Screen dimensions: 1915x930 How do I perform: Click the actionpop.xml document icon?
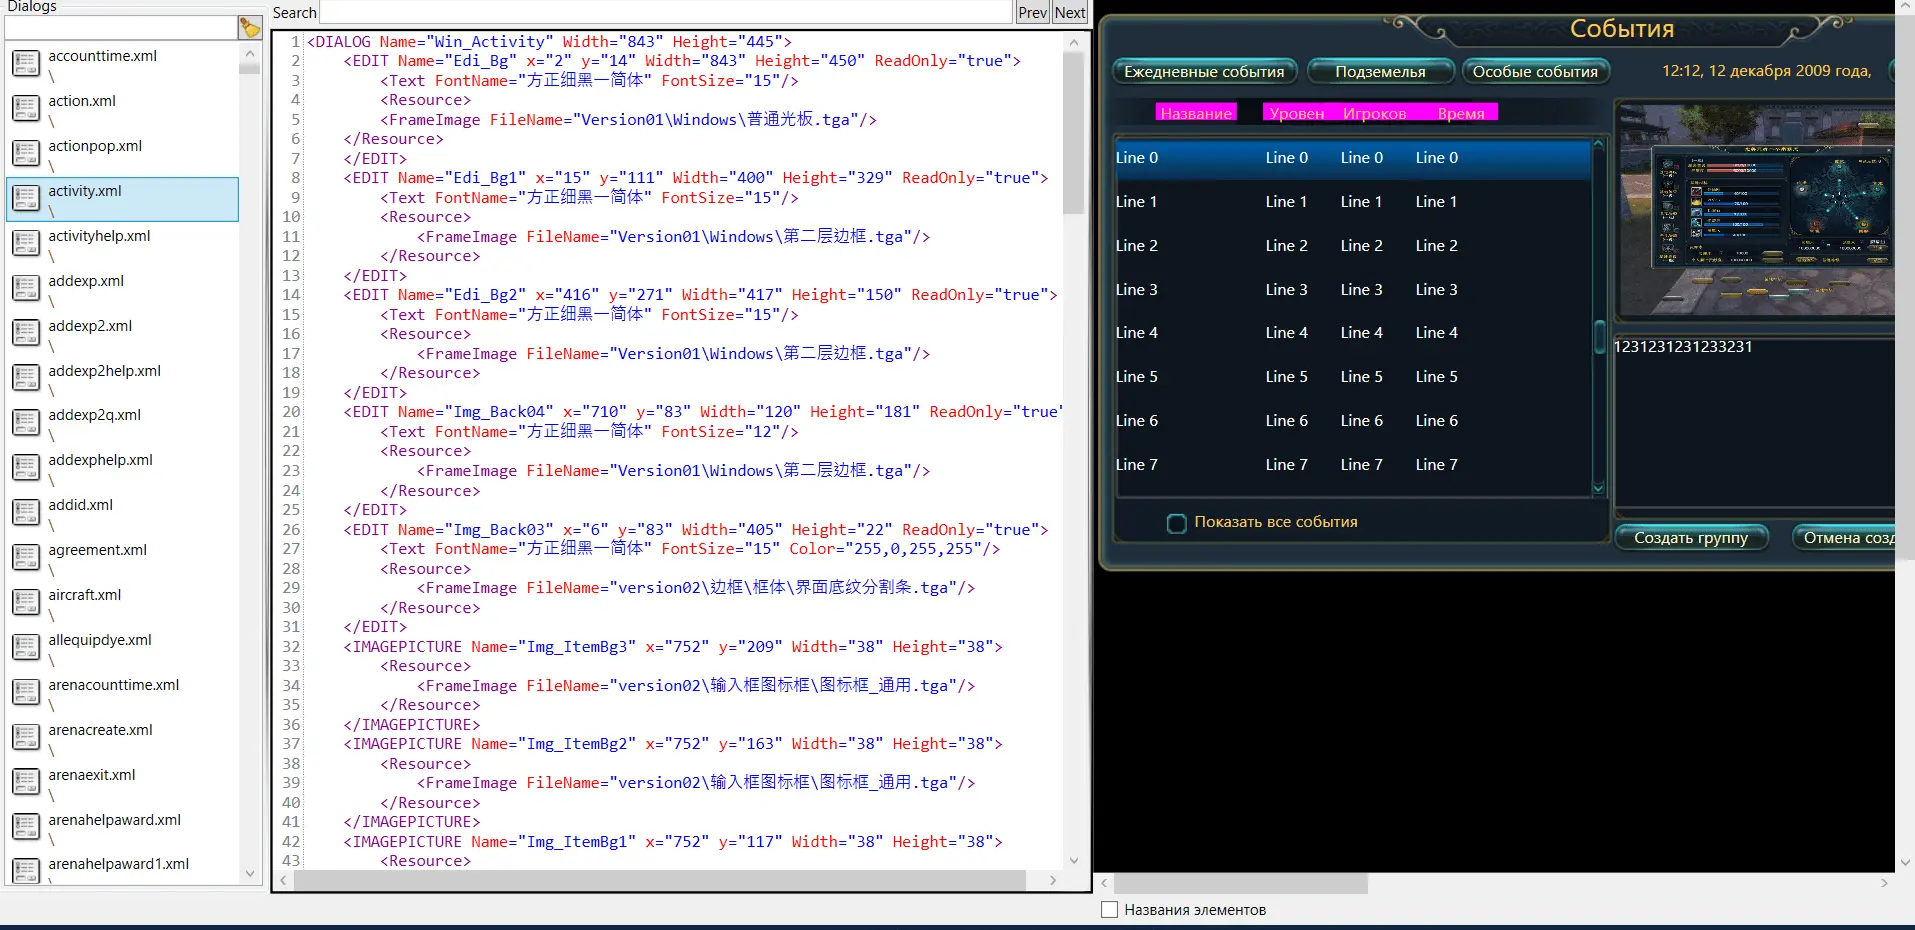click(x=26, y=153)
